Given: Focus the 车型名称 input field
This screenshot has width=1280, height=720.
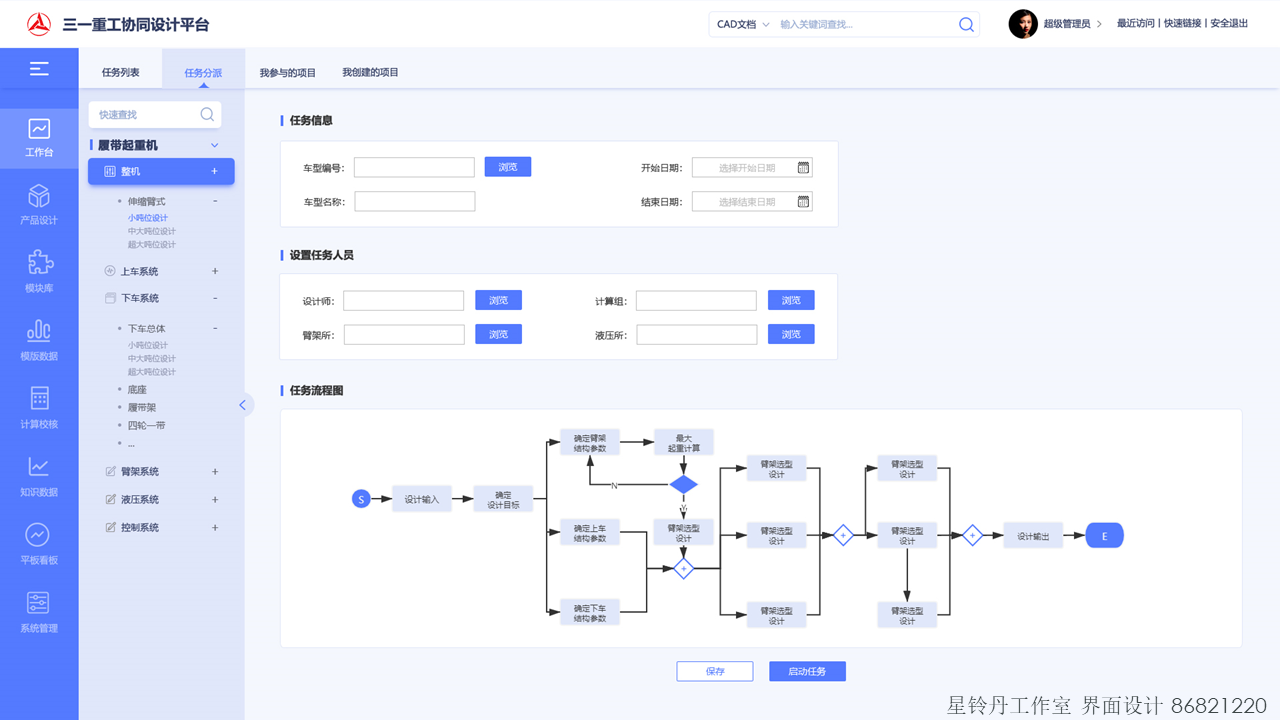Looking at the screenshot, I should pyautogui.click(x=414, y=201).
